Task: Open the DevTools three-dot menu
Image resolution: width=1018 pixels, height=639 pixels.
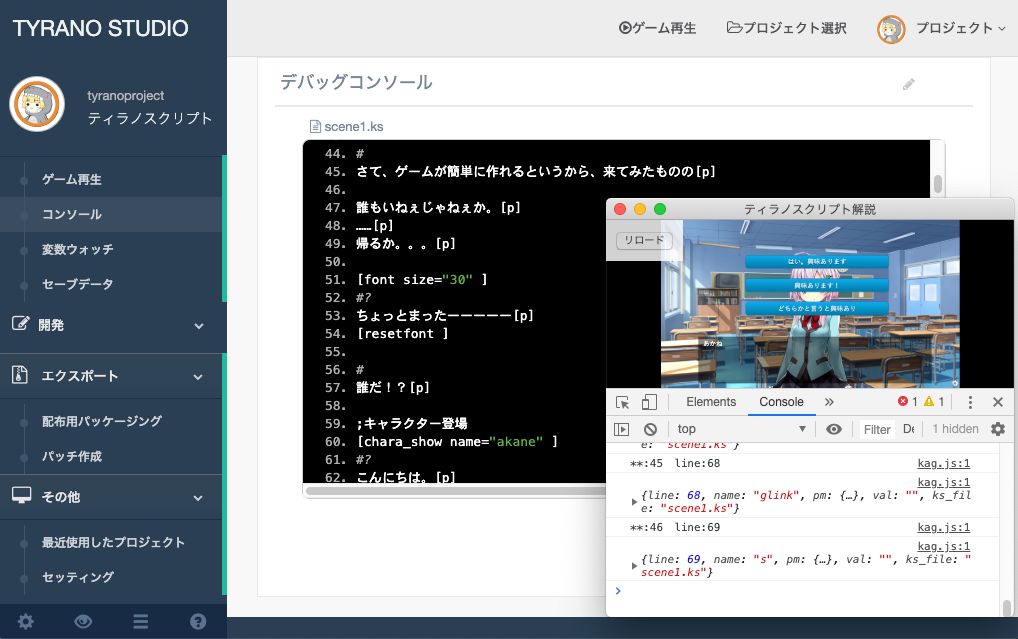Action: (970, 402)
